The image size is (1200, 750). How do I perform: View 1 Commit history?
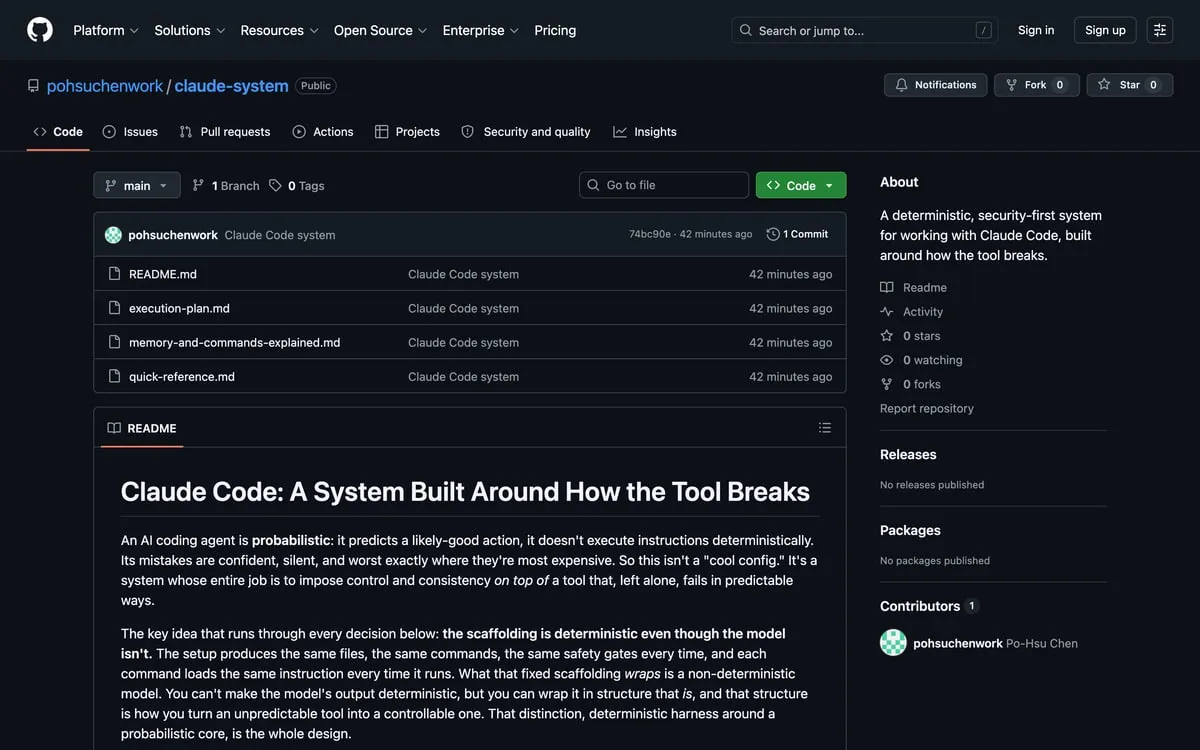(x=797, y=234)
